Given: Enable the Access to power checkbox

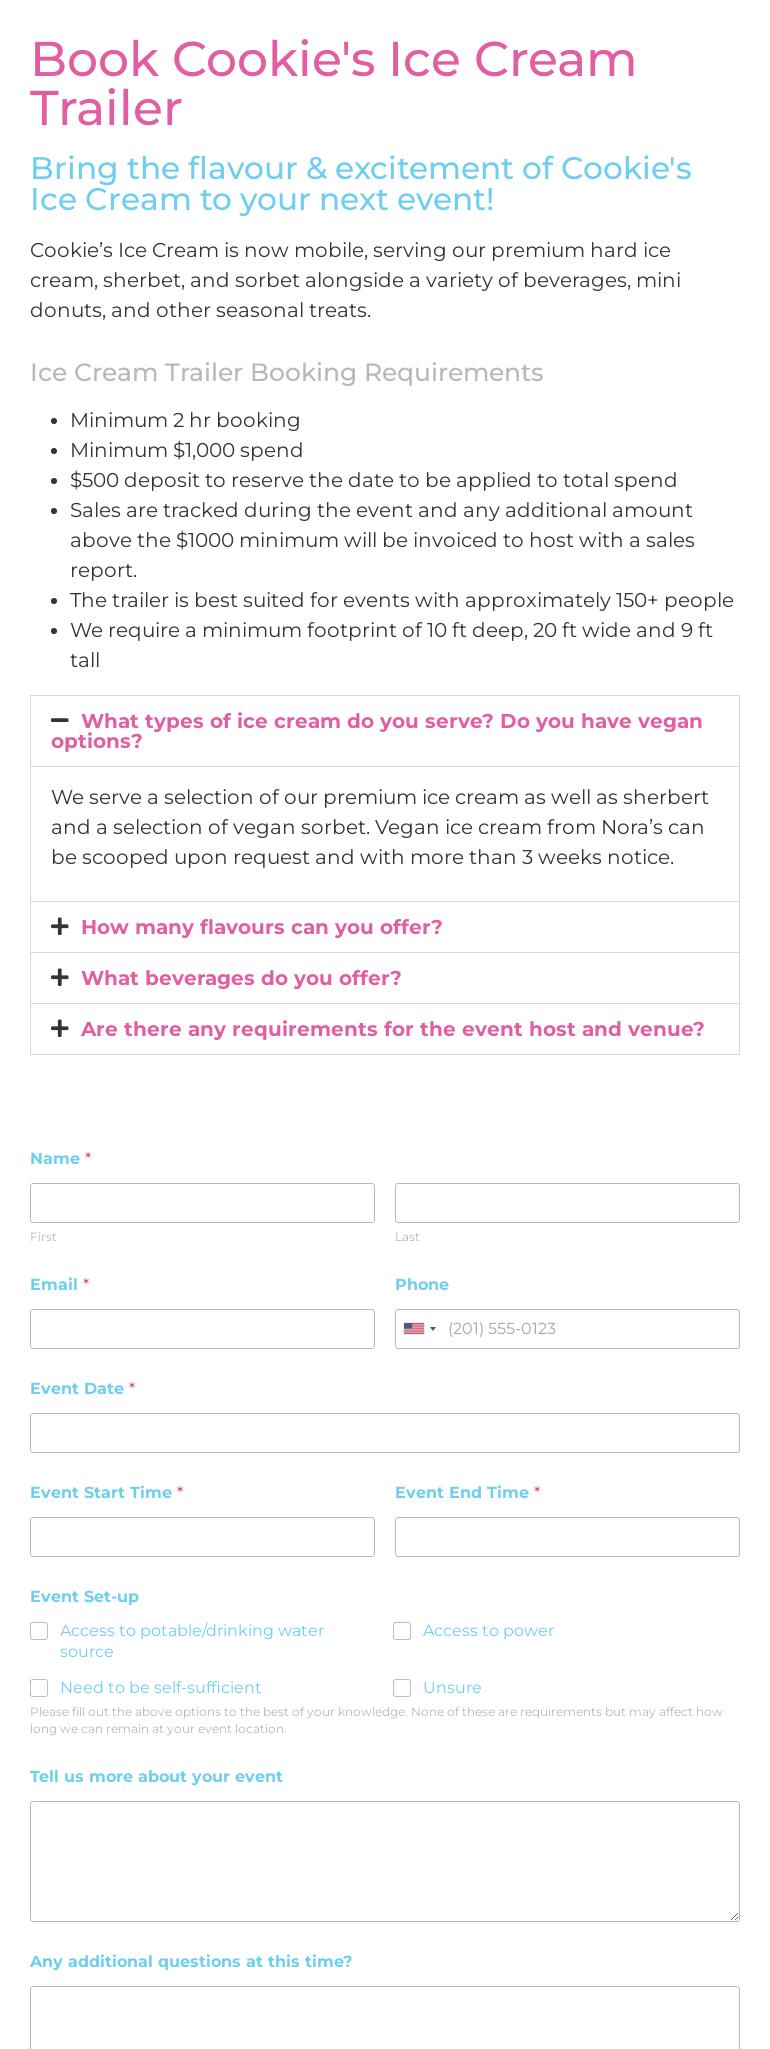Looking at the screenshot, I should (402, 1631).
